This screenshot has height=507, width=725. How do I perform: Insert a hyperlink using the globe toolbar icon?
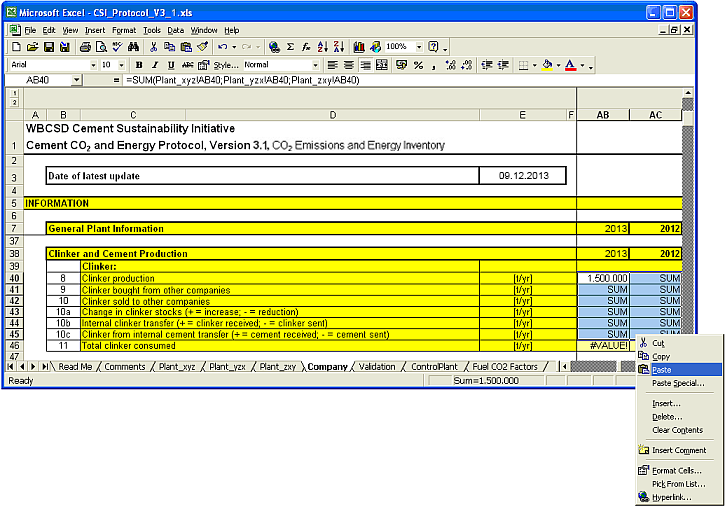pos(274,47)
